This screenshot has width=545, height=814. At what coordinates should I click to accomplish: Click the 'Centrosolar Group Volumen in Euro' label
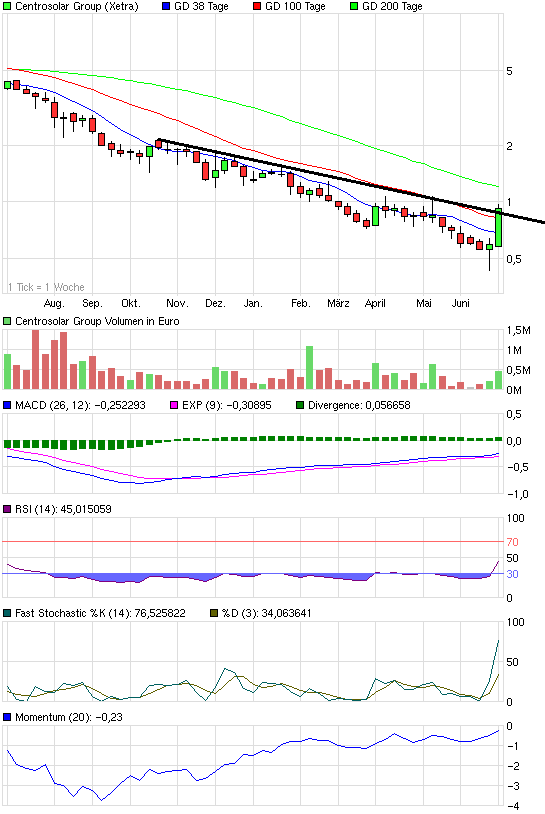click(97, 321)
